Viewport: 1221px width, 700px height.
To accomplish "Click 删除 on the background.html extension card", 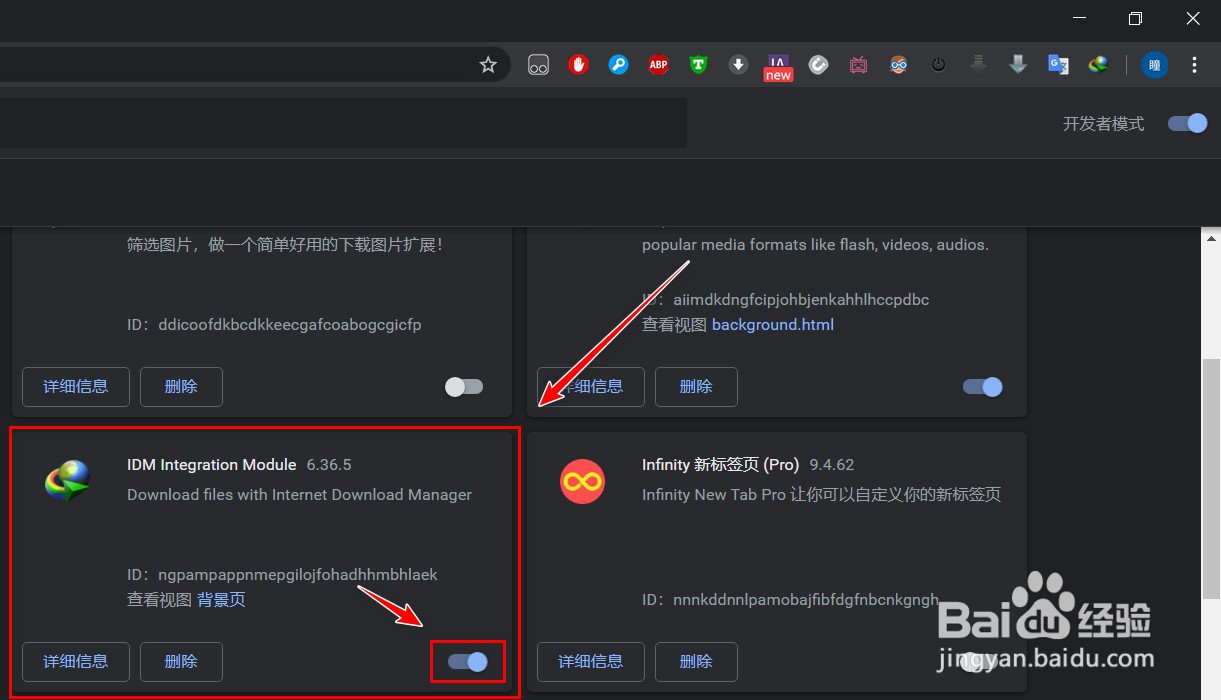I will [696, 386].
